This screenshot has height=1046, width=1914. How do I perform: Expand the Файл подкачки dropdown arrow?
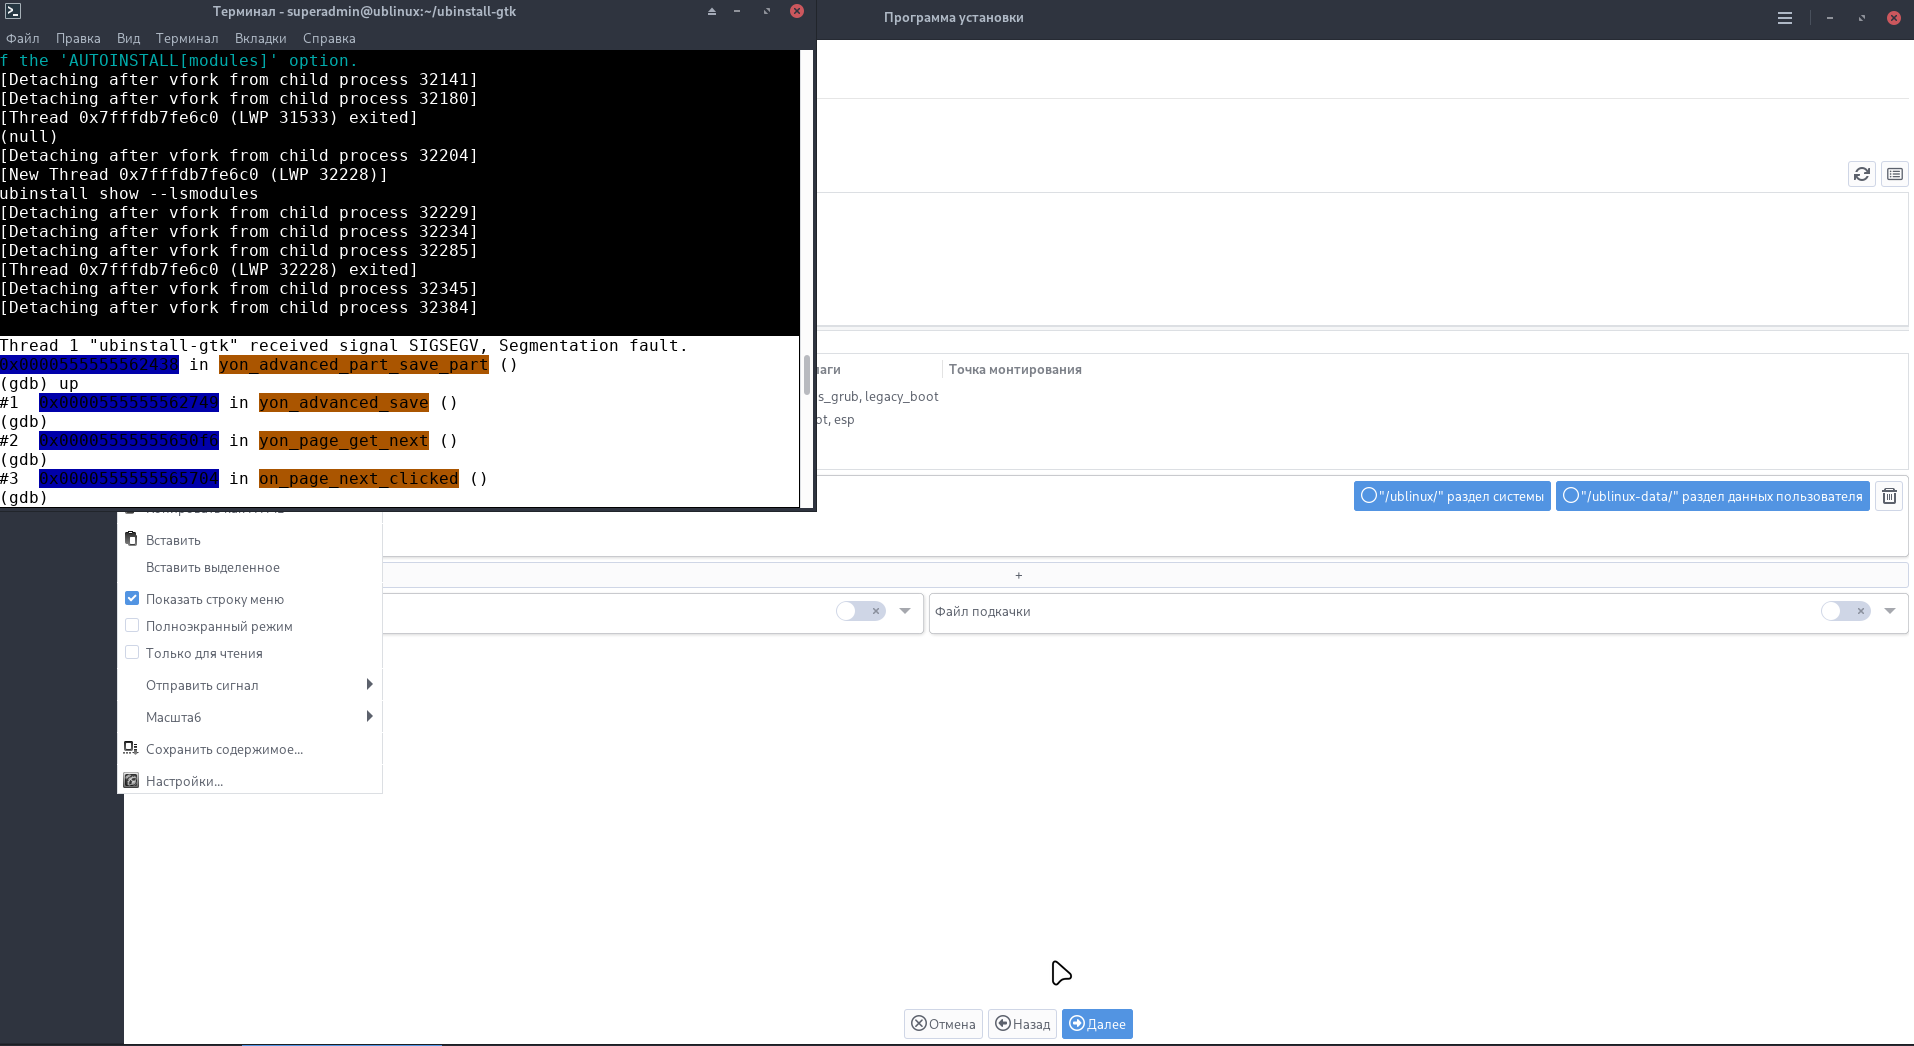(x=1890, y=611)
